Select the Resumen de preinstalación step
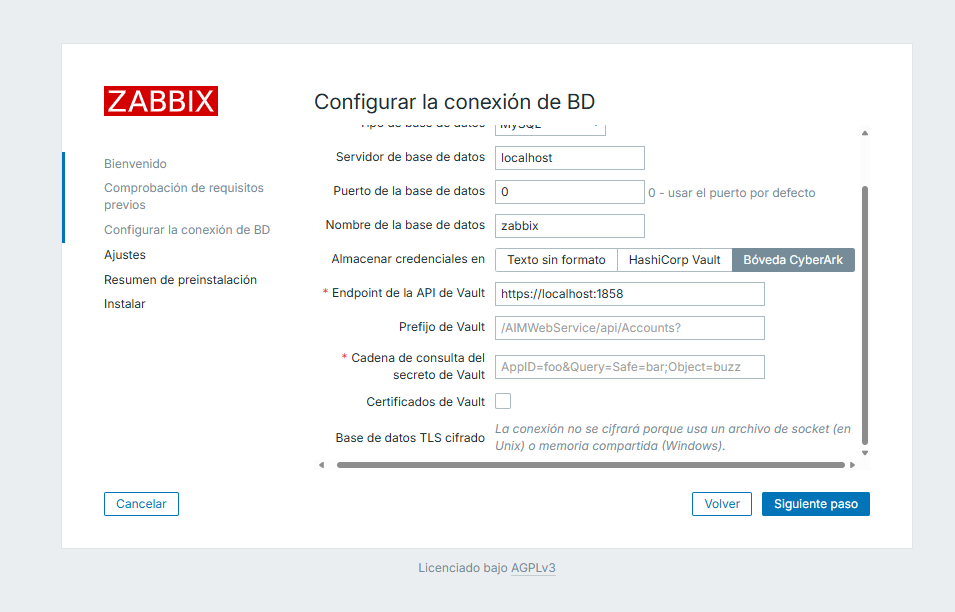Viewport: 955px width, 612px height. [x=180, y=280]
